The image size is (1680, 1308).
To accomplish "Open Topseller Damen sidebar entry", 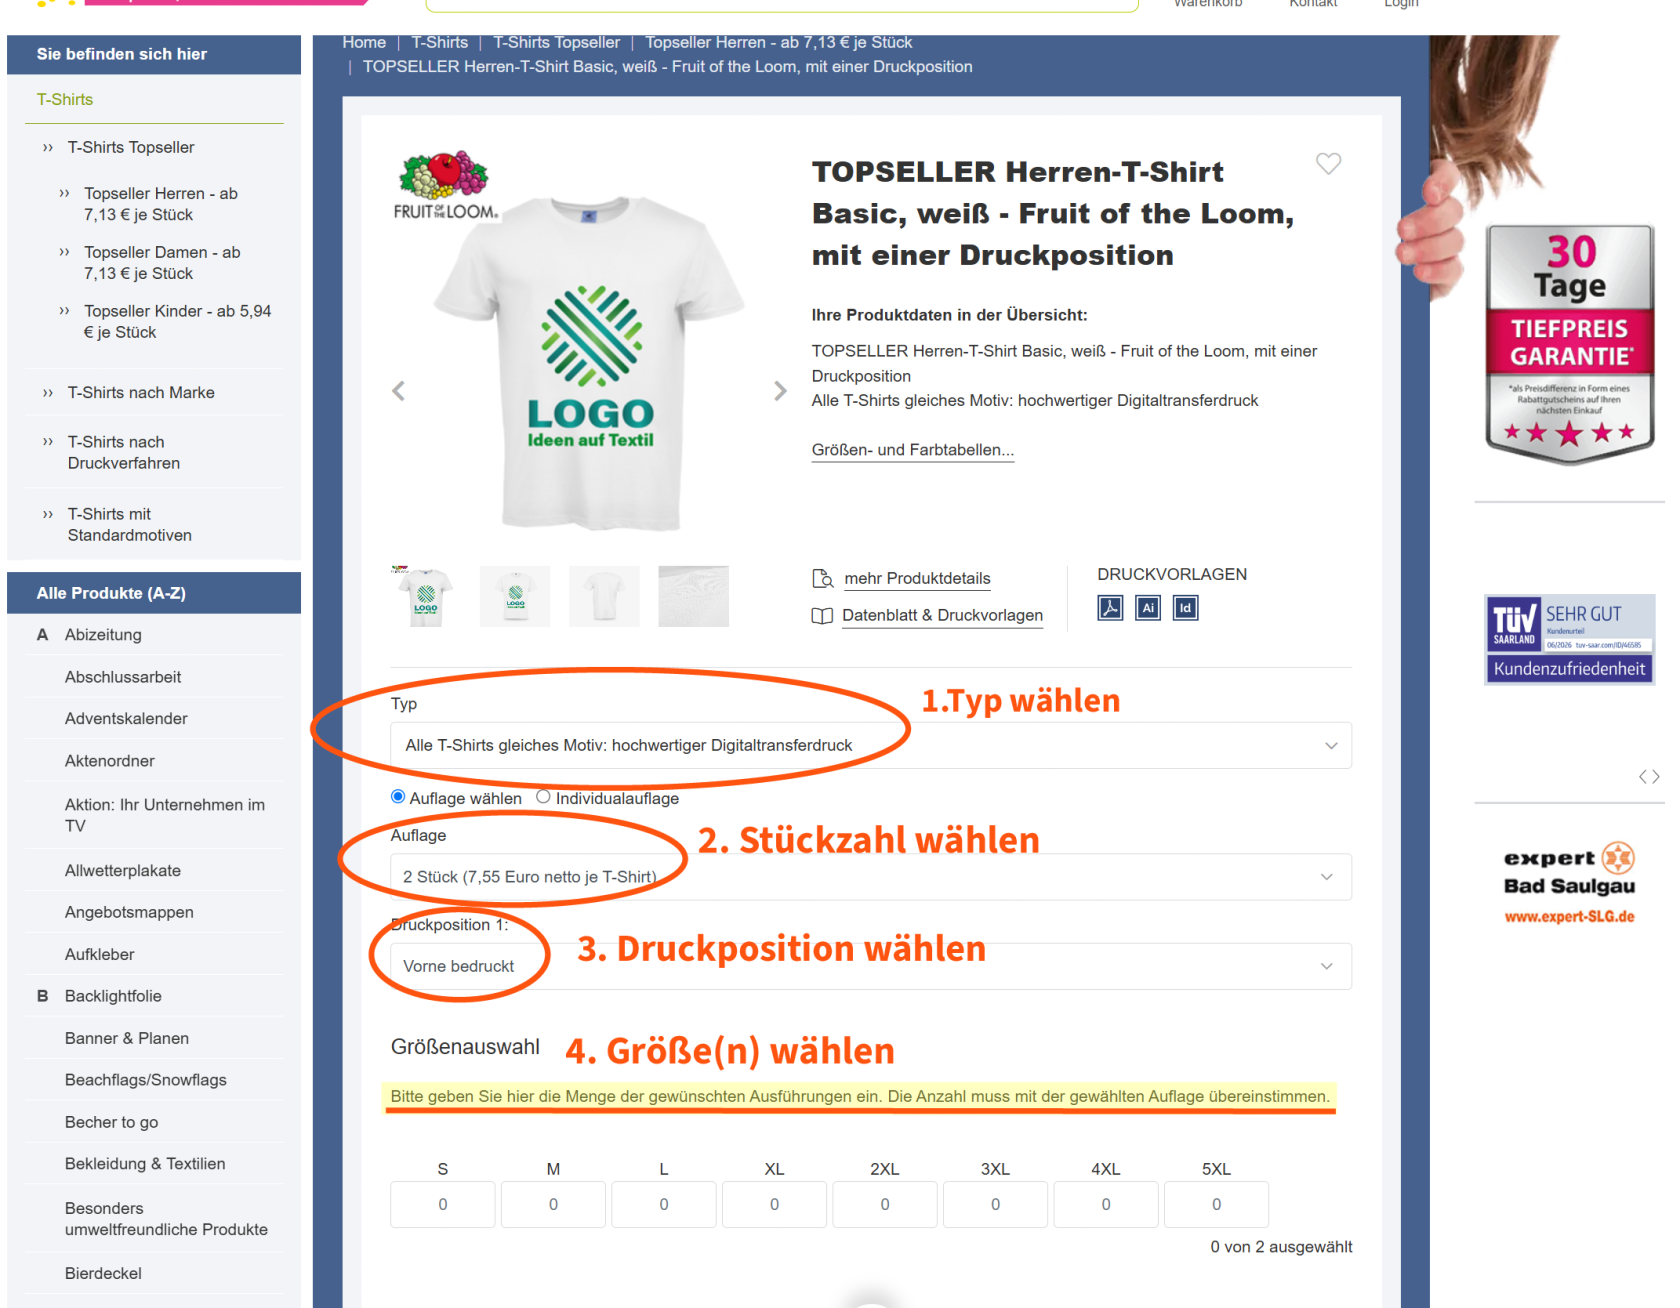I will [x=162, y=263].
